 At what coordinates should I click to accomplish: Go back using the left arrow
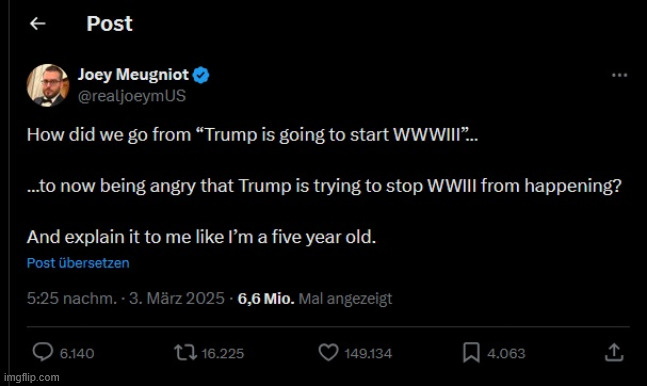point(38,24)
